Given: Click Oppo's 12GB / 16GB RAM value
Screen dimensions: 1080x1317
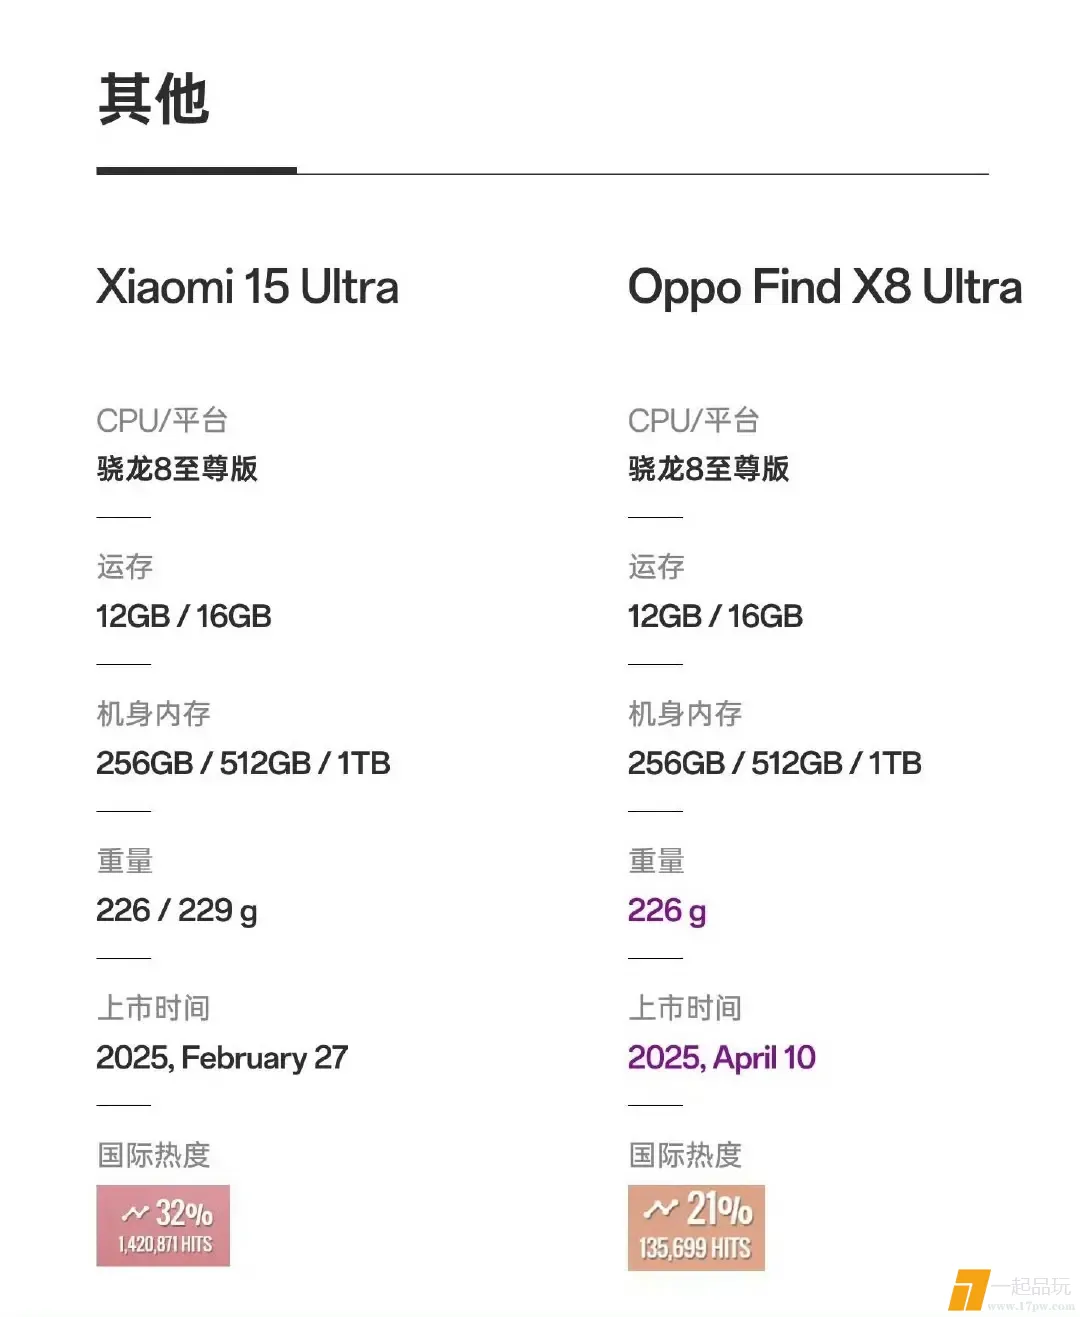Looking at the screenshot, I should [x=715, y=616].
